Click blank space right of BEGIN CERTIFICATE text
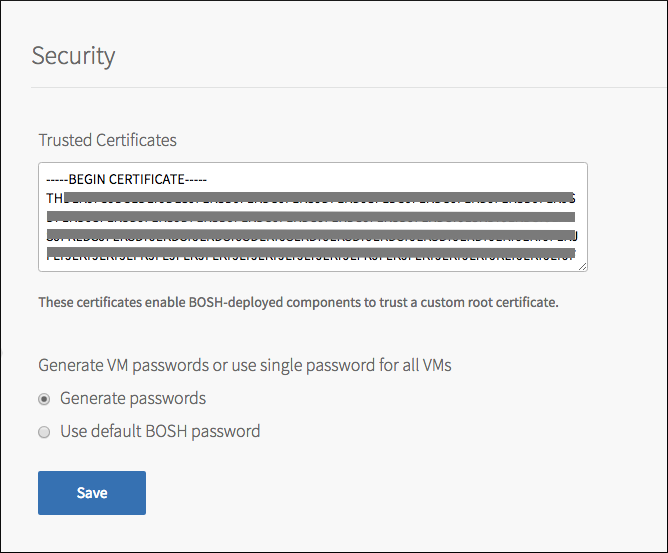 (400, 180)
